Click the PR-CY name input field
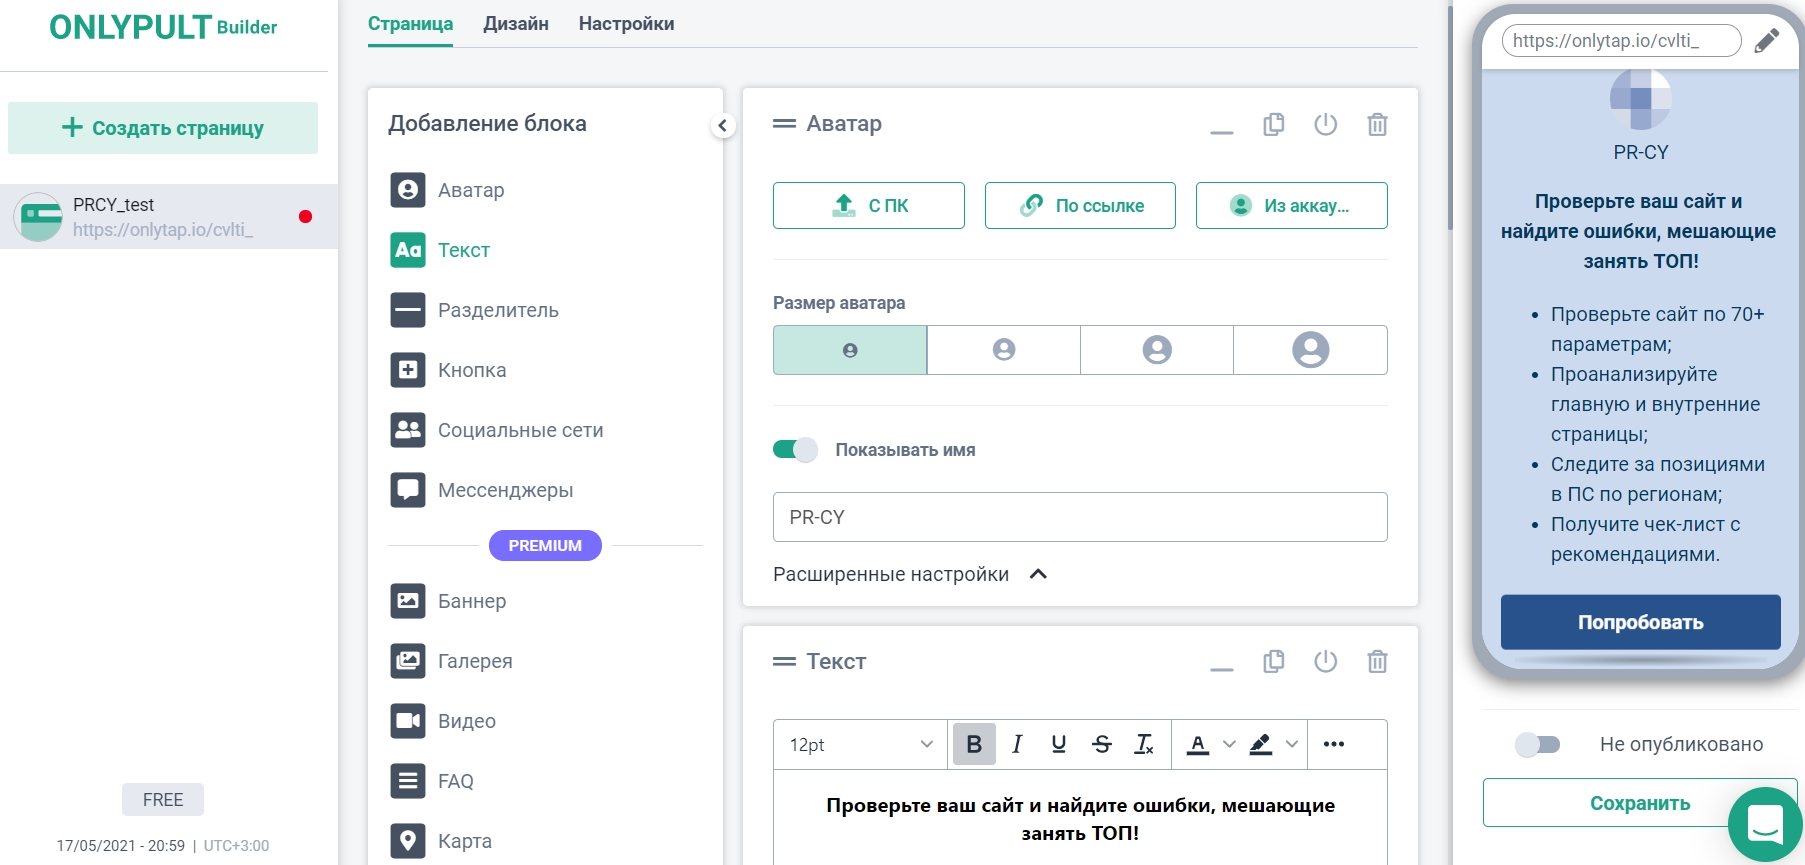The height and width of the screenshot is (865, 1805). coord(1080,517)
